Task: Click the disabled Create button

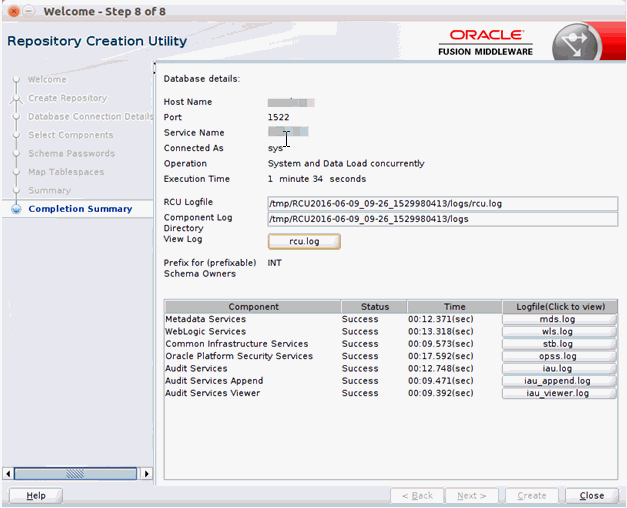Action: click(532, 496)
